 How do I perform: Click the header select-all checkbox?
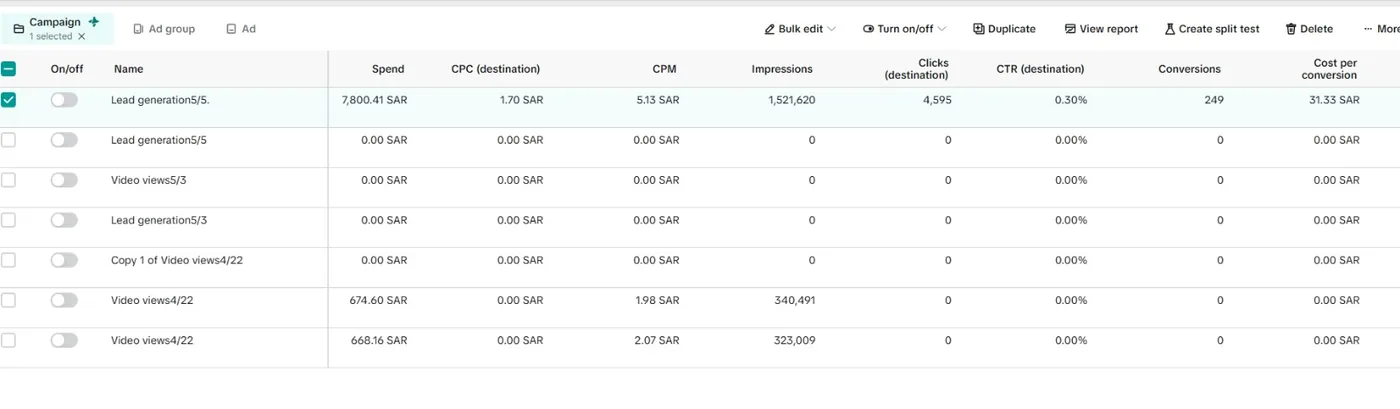click(x=8, y=69)
